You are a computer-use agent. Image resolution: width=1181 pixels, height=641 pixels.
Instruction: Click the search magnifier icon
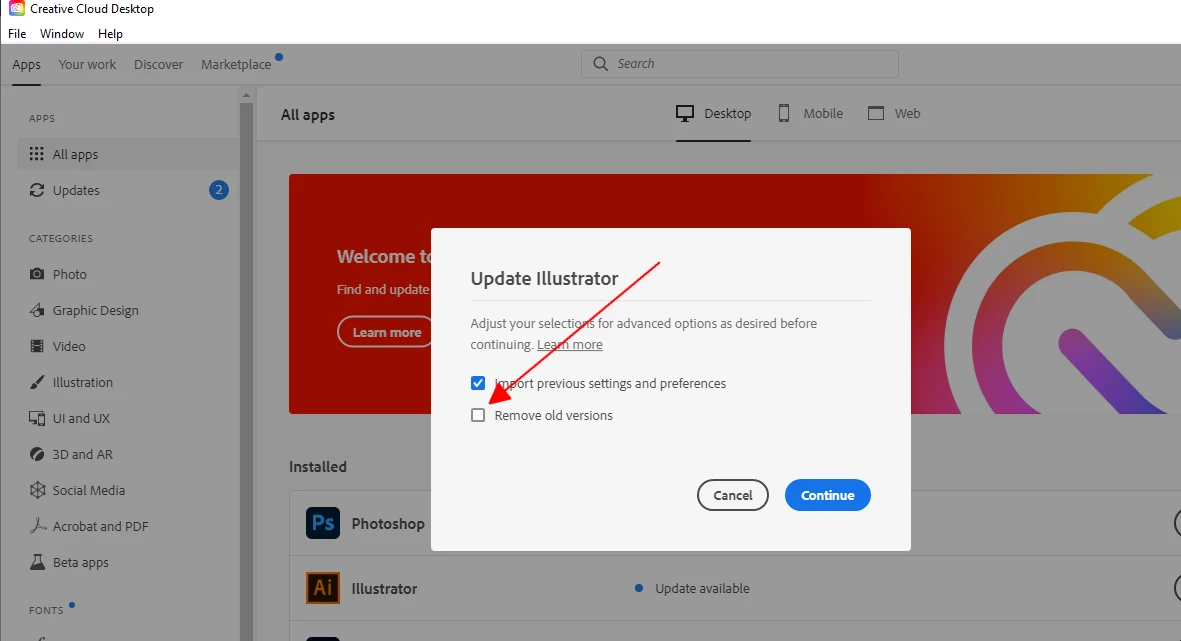pyautogui.click(x=600, y=63)
